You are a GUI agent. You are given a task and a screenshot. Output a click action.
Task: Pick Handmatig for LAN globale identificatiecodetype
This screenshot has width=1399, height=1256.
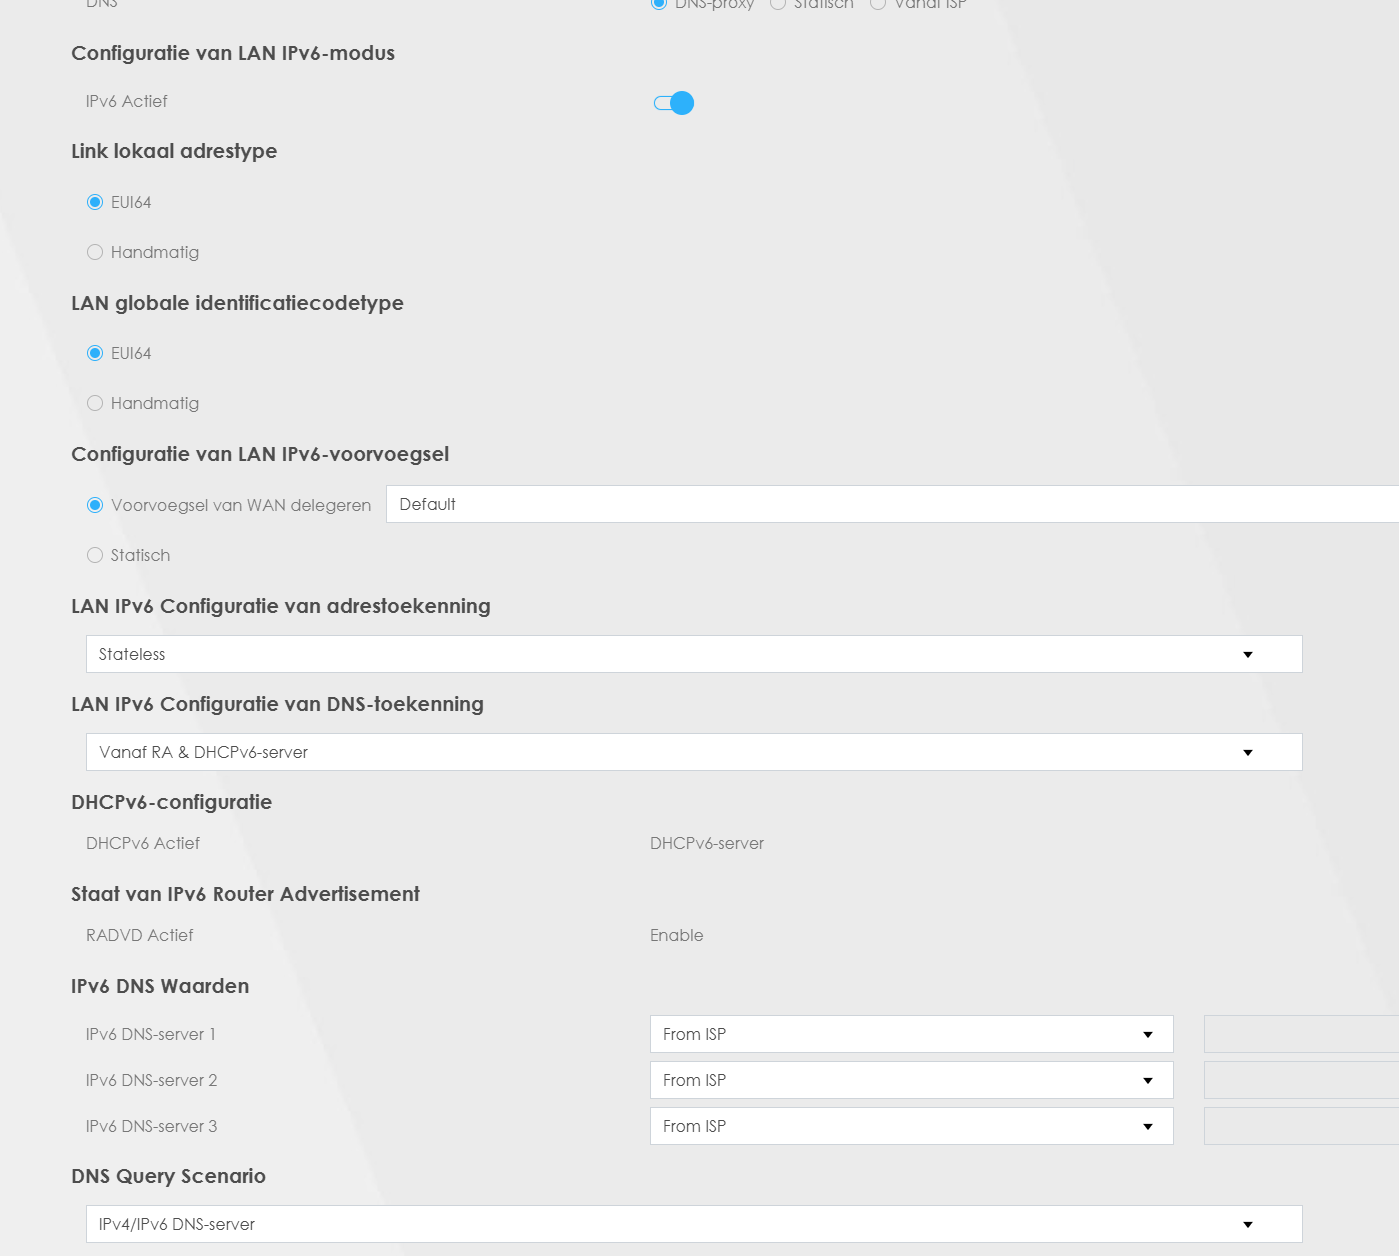tap(95, 403)
